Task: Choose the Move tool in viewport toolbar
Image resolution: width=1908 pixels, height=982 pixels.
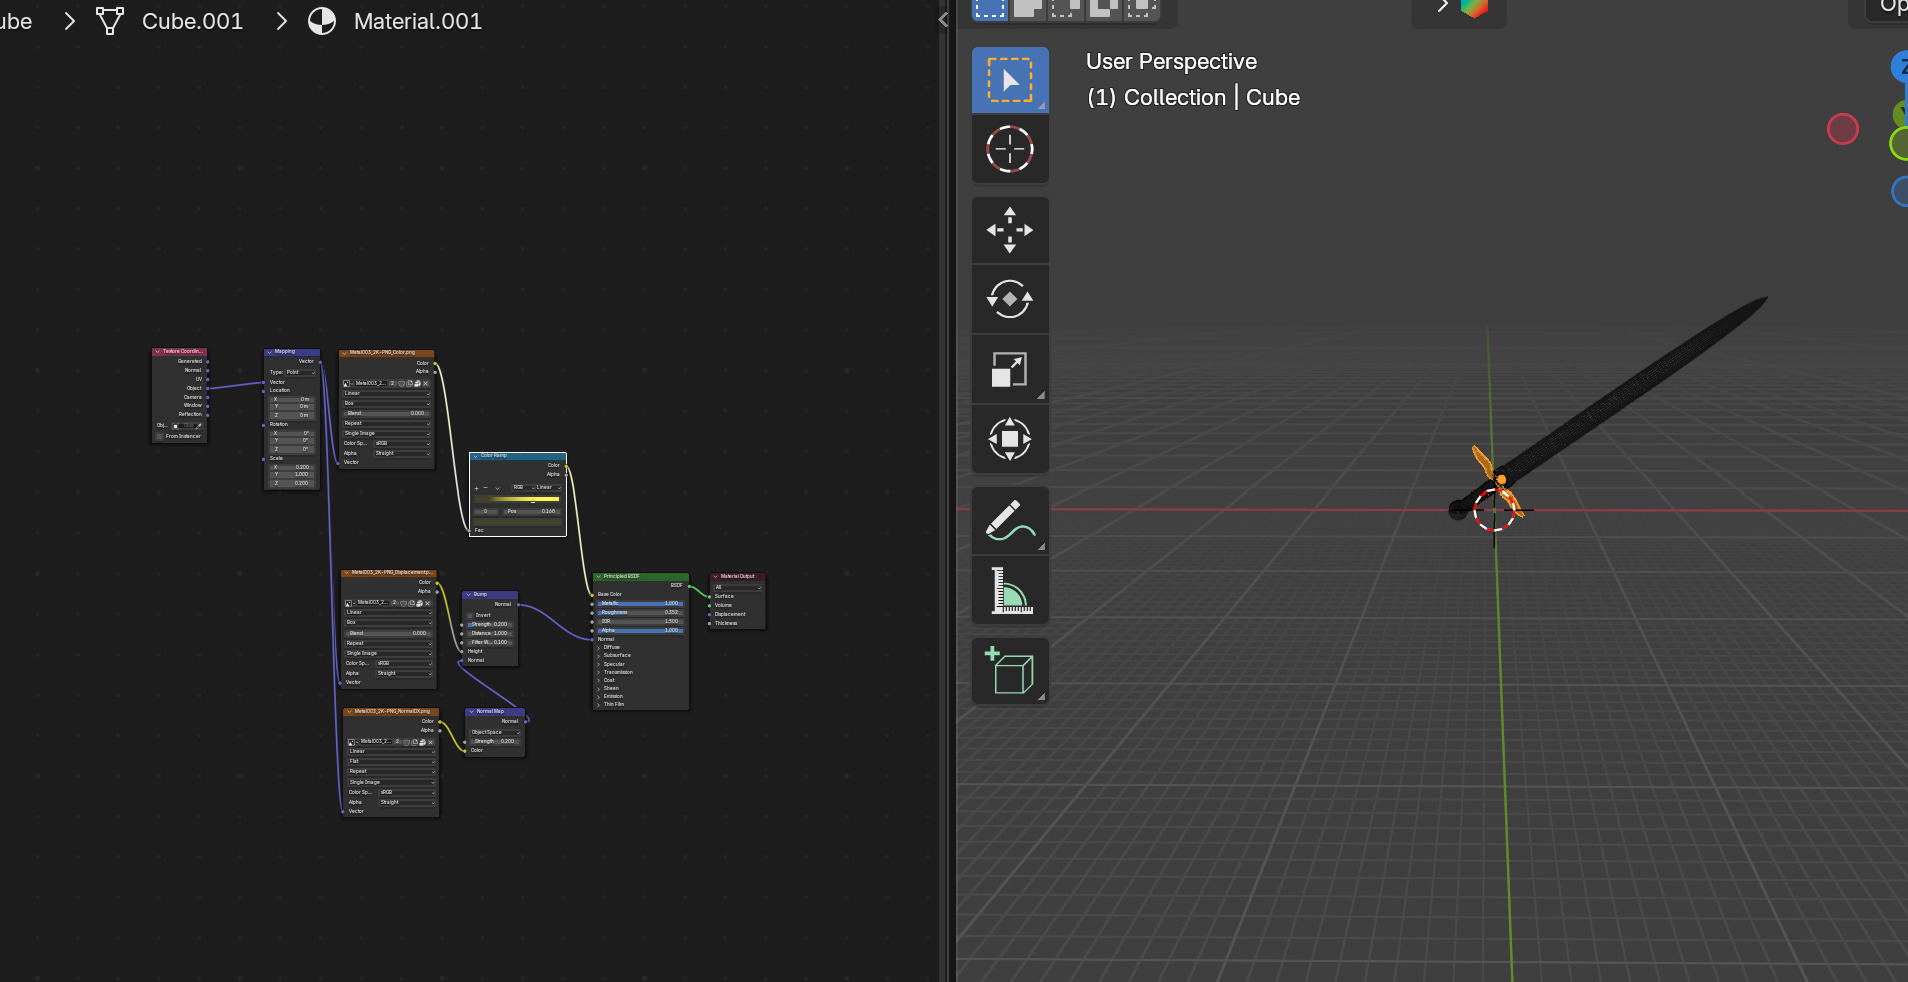Action: pyautogui.click(x=1010, y=230)
